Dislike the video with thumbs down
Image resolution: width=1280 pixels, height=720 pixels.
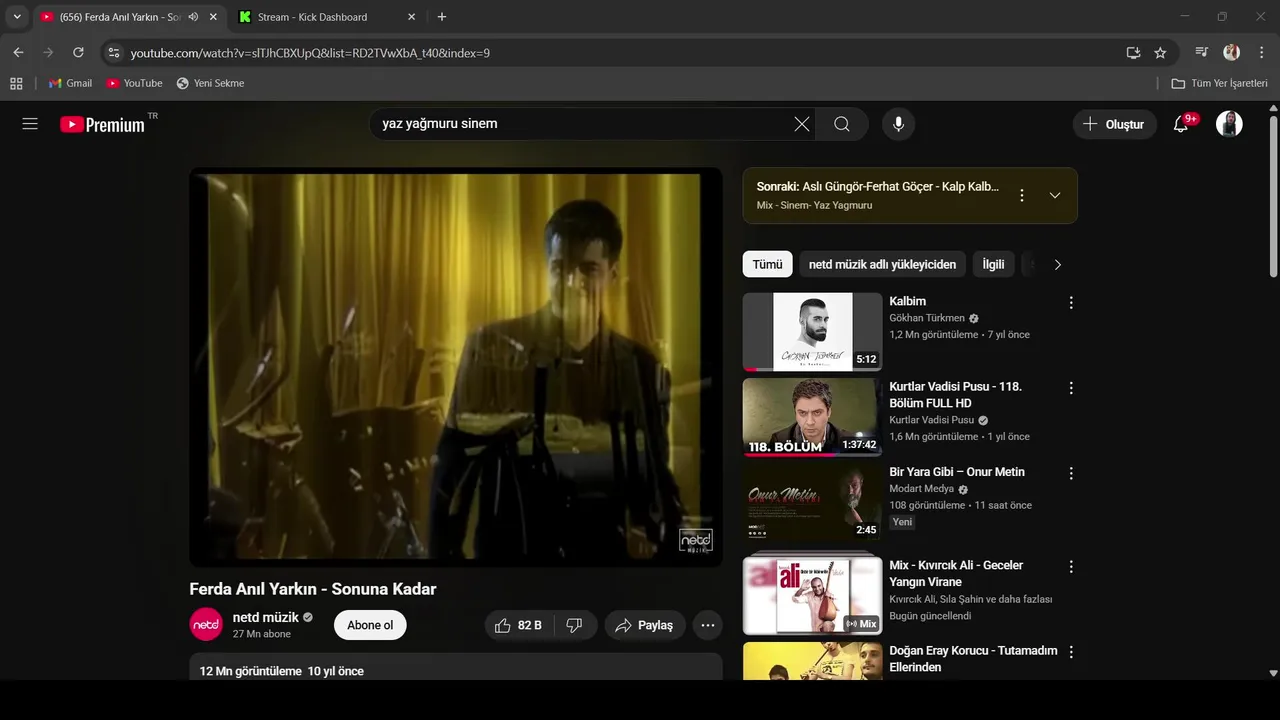[575, 625]
